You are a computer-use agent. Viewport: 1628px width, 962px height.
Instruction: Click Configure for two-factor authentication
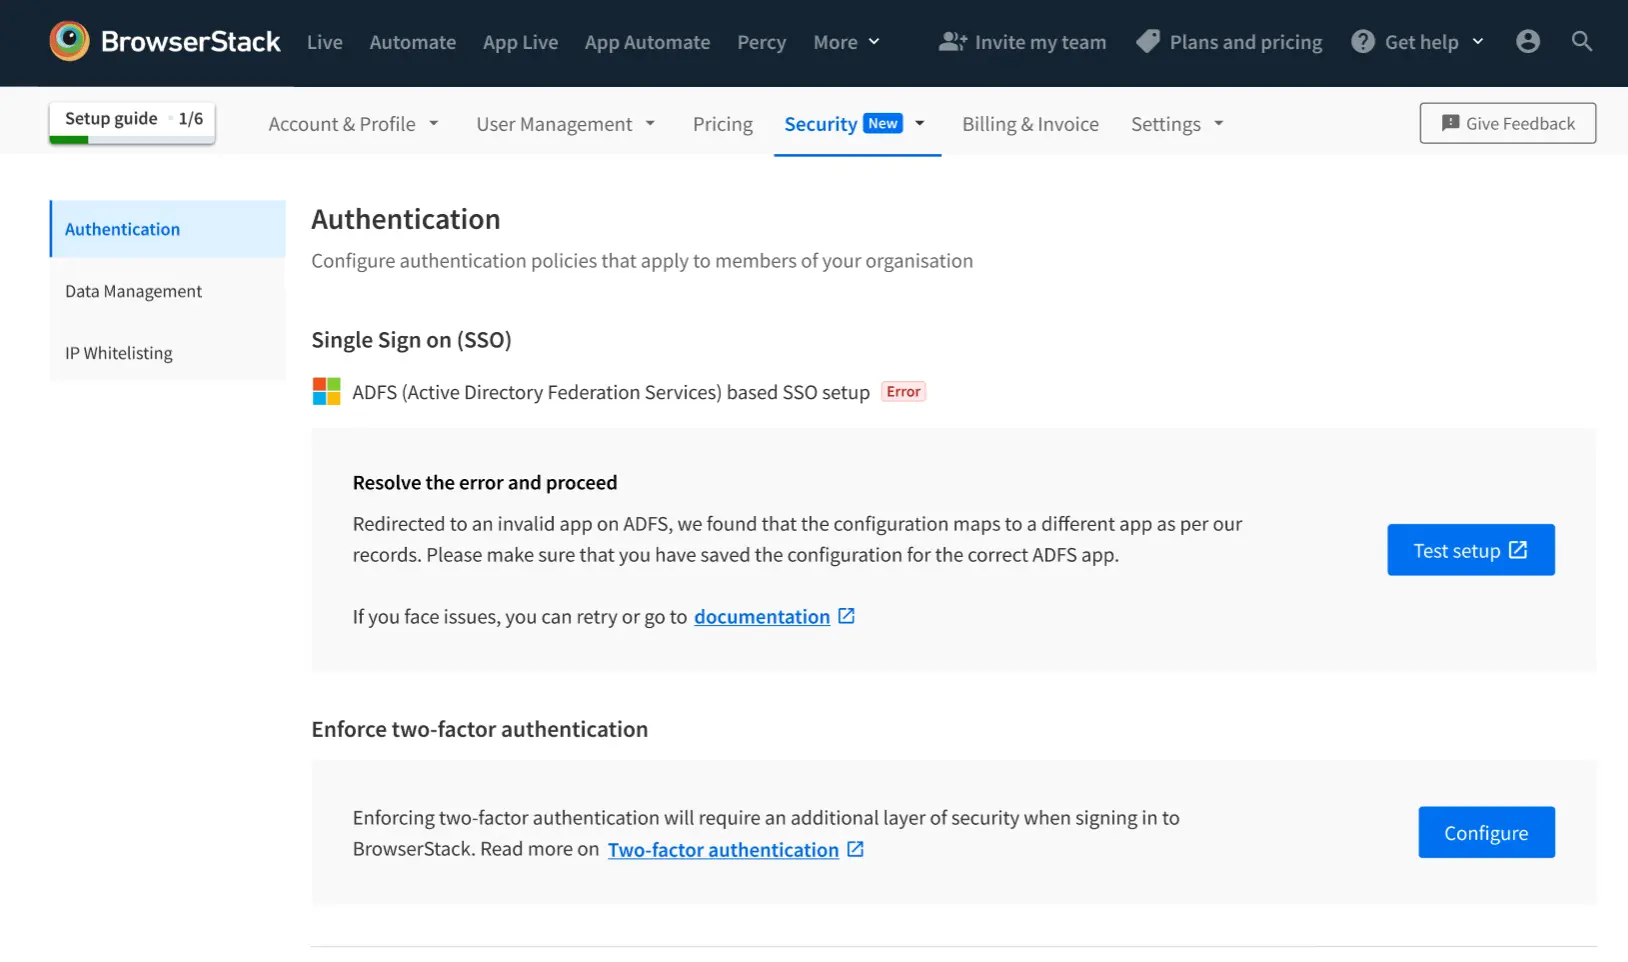coord(1485,833)
